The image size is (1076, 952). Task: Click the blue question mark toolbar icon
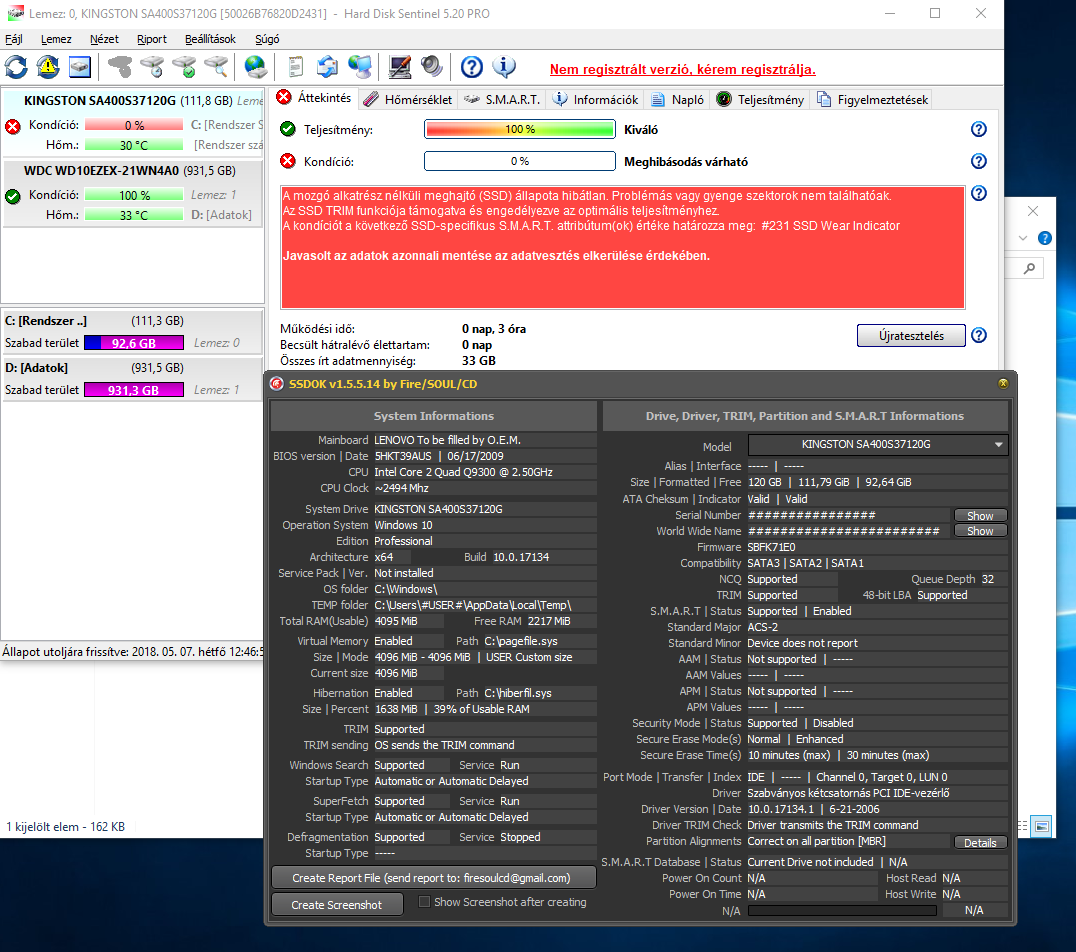coord(471,67)
